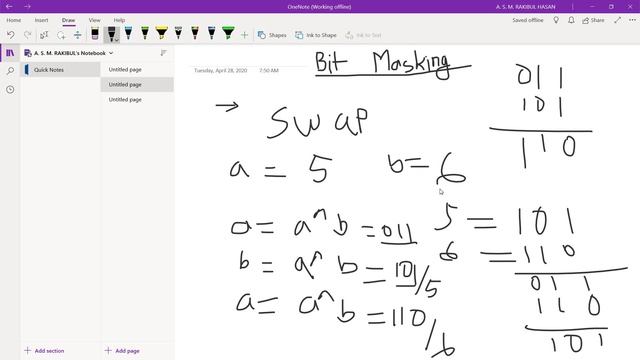
Task: Select the highlighted second Untitled page
Action: (x=137, y=84)
